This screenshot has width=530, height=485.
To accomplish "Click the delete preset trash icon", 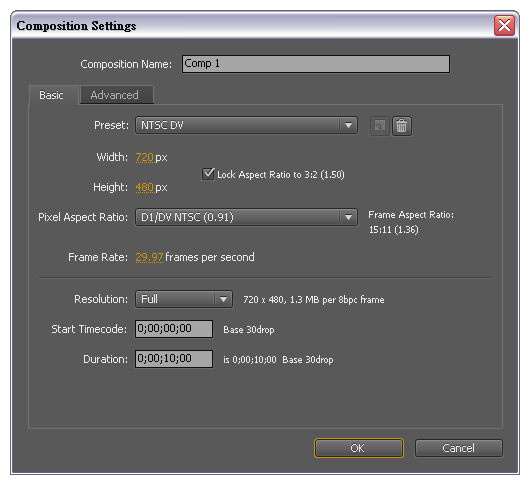I will tap(402, 126).
